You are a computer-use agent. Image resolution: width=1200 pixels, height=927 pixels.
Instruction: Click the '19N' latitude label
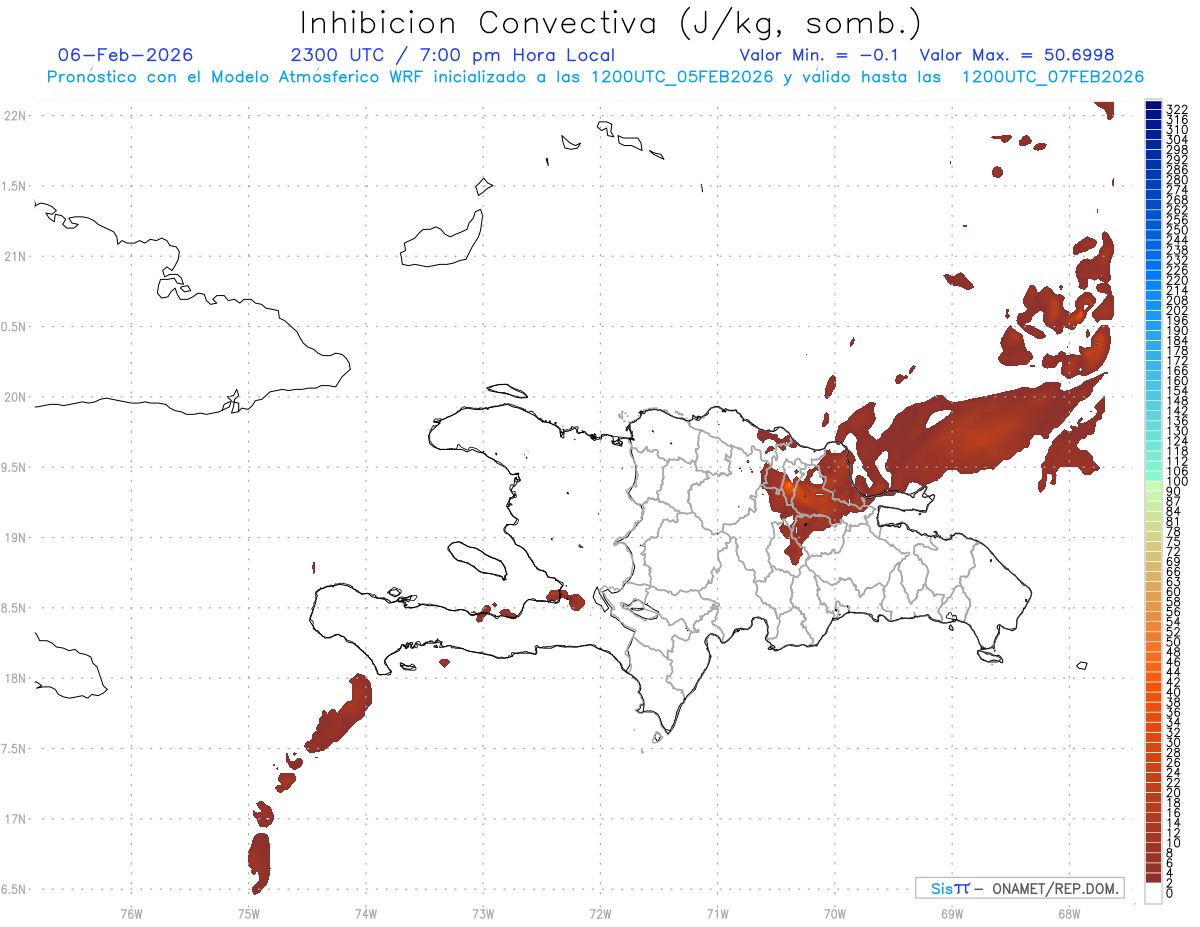pos(15,538)
